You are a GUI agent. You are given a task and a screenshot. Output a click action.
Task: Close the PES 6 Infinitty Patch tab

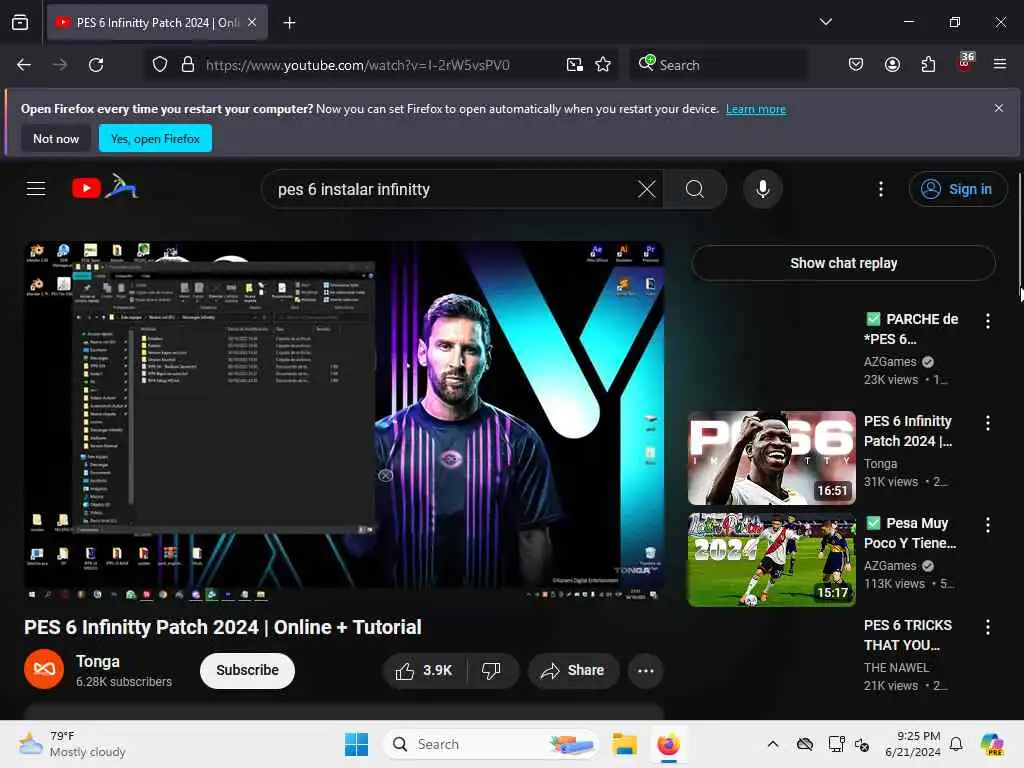point(252,22)
